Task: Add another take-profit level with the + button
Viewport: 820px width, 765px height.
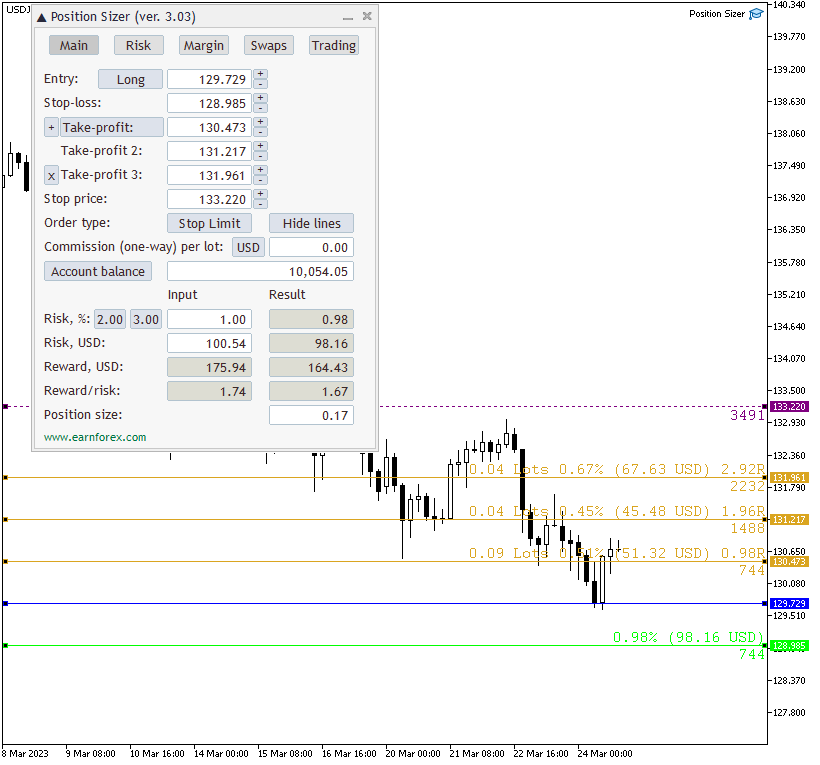Action: click(51, 127)
